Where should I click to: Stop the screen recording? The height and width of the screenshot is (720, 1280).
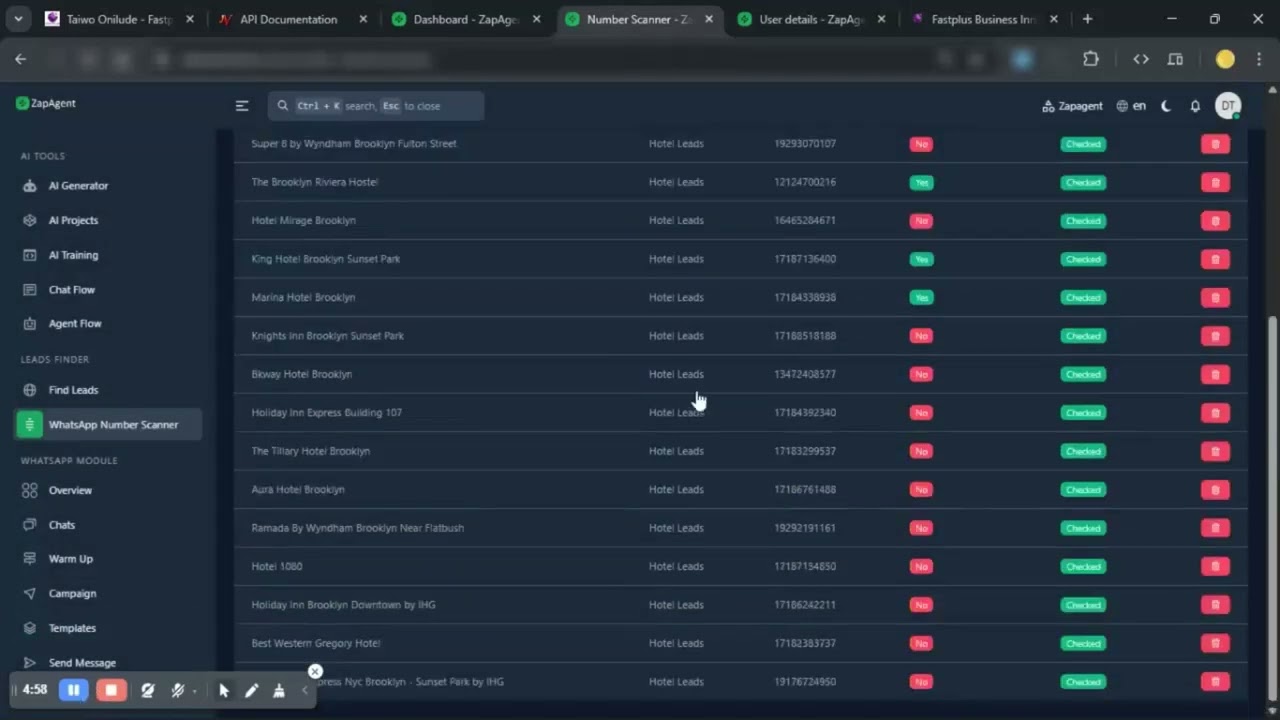coord(111,690)
